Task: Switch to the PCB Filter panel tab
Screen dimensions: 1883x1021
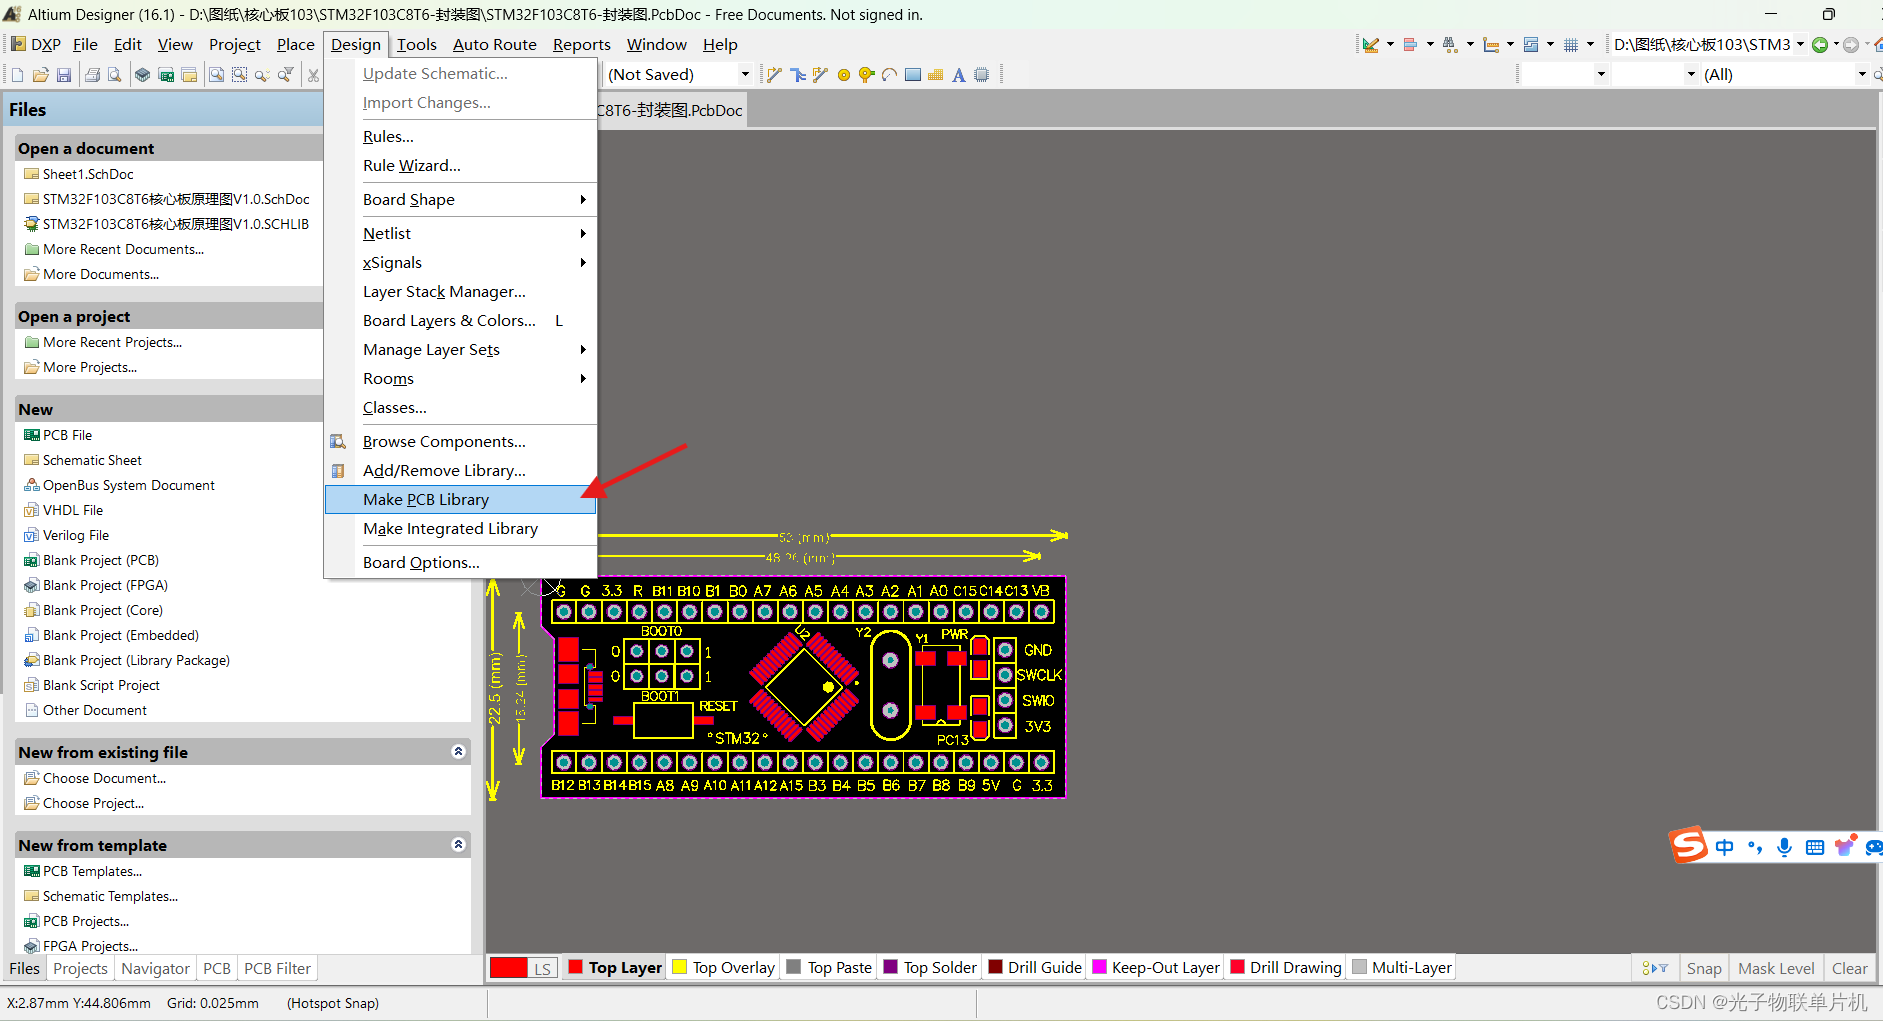Action: pyautogui.click(x=278, y=969)
